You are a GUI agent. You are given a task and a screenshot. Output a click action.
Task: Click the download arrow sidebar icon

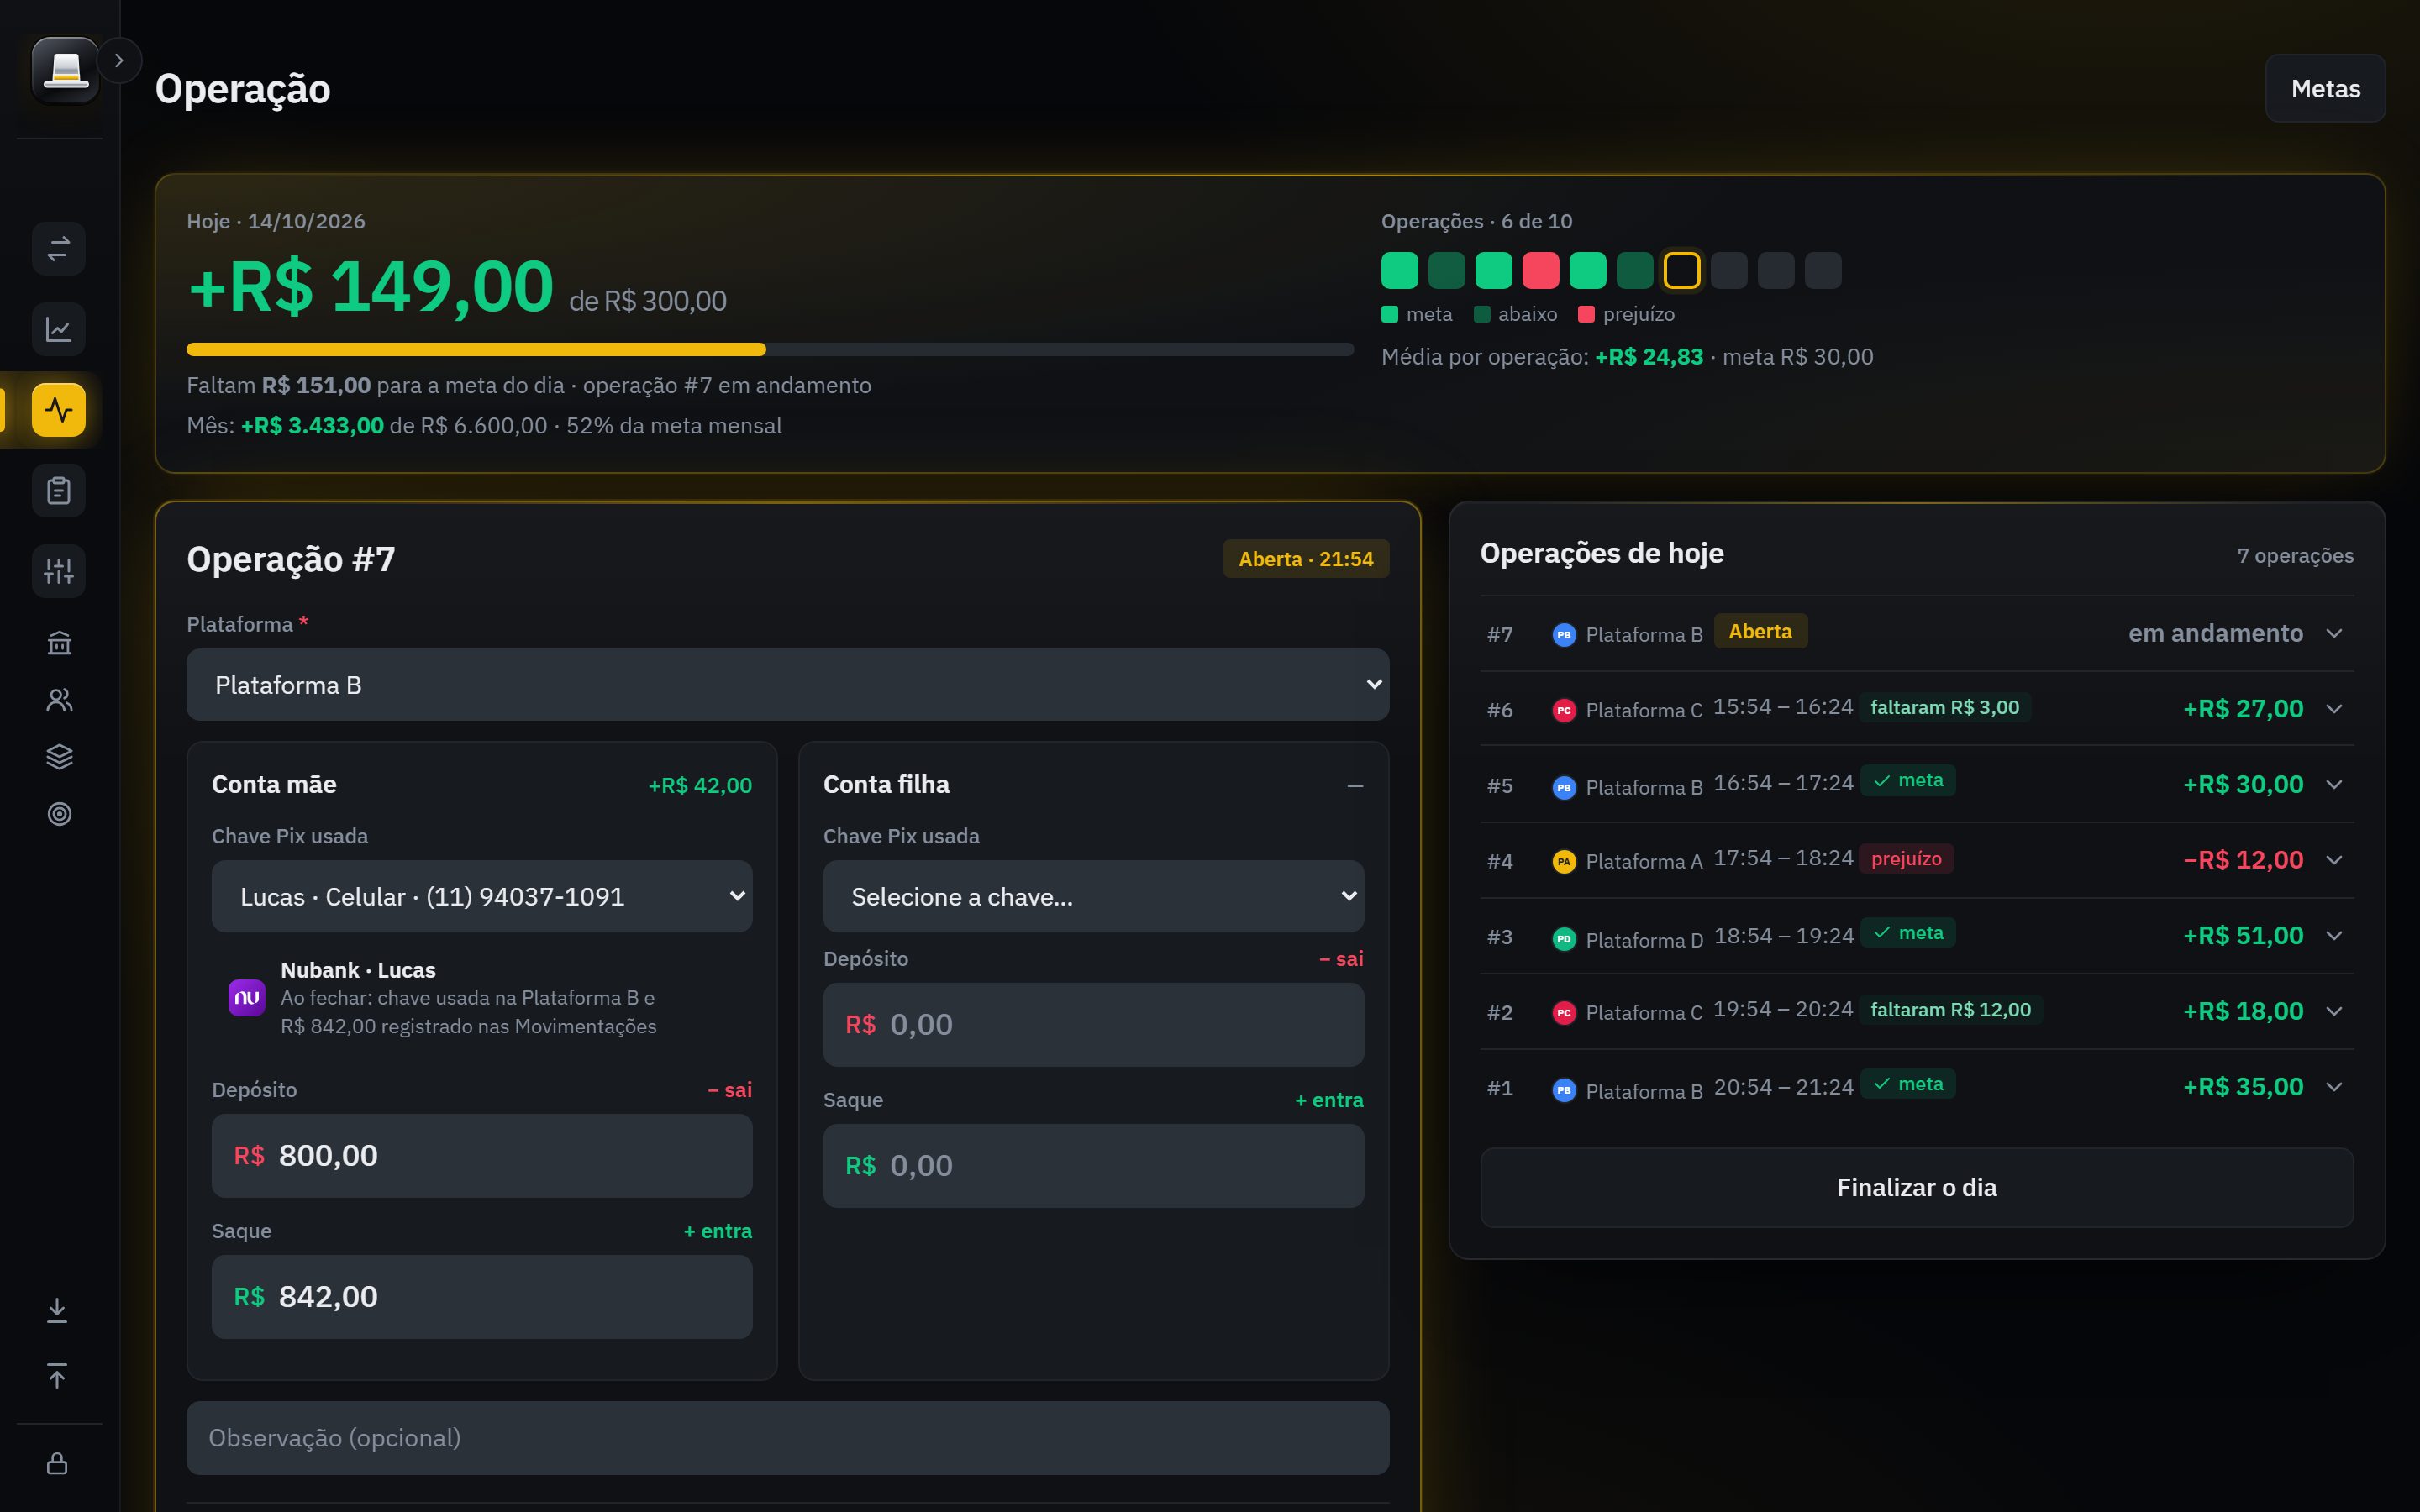pos(57,1310)
